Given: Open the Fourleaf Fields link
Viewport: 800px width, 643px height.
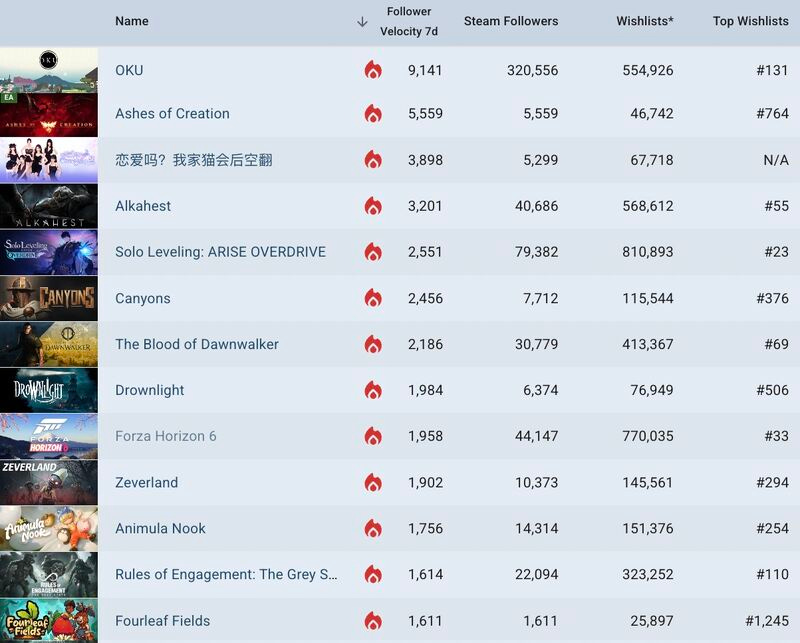Looking at the screenshot, I should [163, 621].
